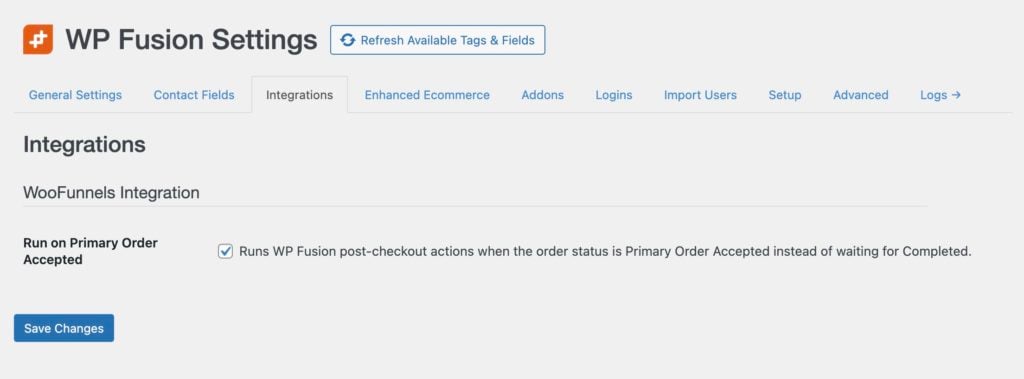The width and height of the screenshot is (1024, 379).
Task: Click the checkbox description text about post-checkout actions
Action: 605,252
